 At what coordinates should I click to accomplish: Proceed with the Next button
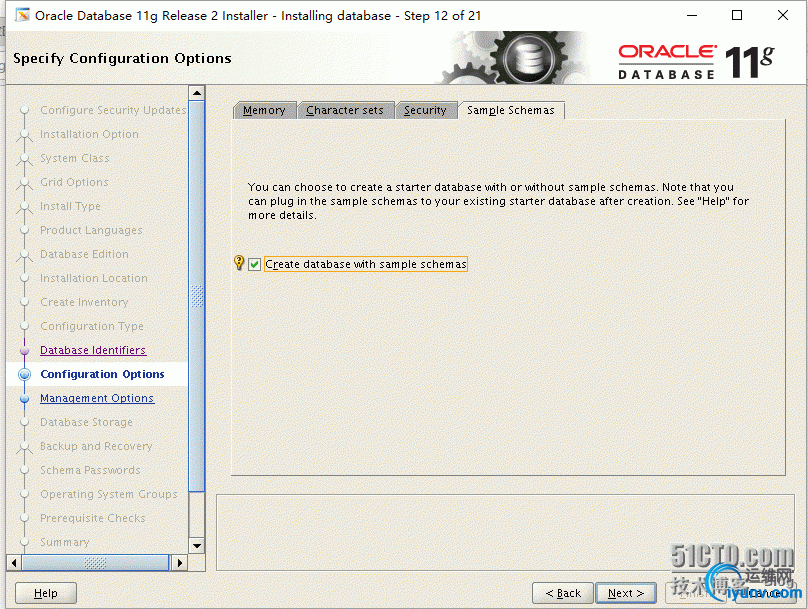tap(626, 593)
